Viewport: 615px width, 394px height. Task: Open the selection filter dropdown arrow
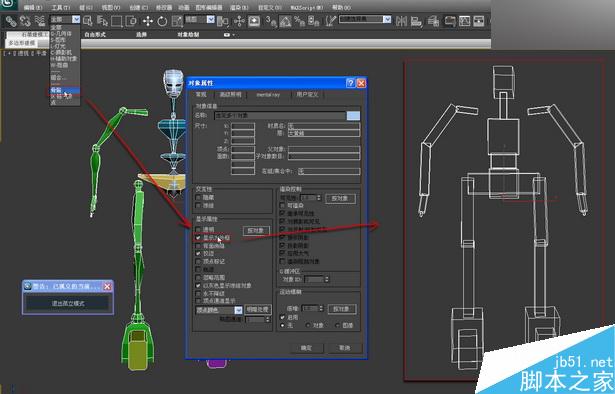[76, 19]
